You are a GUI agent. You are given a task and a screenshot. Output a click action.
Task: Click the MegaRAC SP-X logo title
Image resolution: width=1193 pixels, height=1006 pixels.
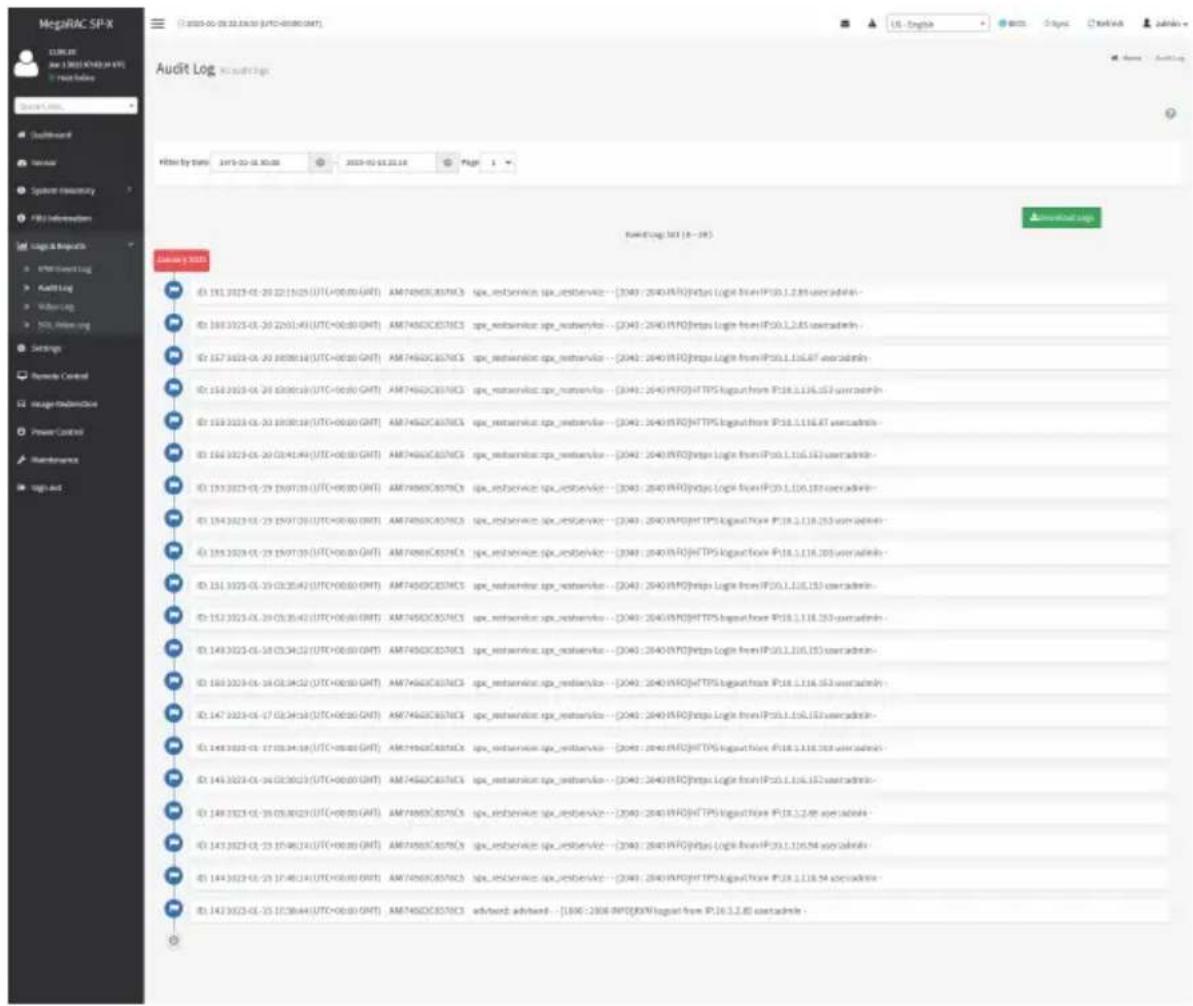pyautogui.click(x=75, y=24)
